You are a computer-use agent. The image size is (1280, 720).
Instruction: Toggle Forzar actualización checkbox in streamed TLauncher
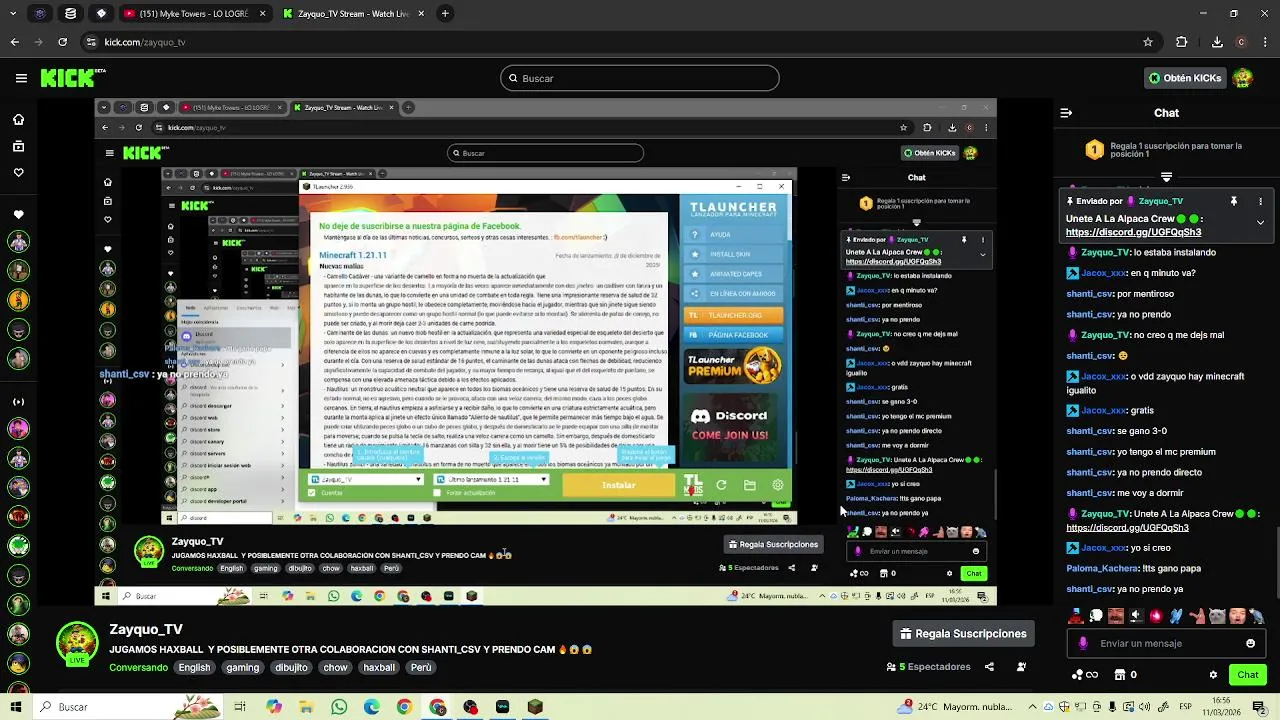coord(439,493)
